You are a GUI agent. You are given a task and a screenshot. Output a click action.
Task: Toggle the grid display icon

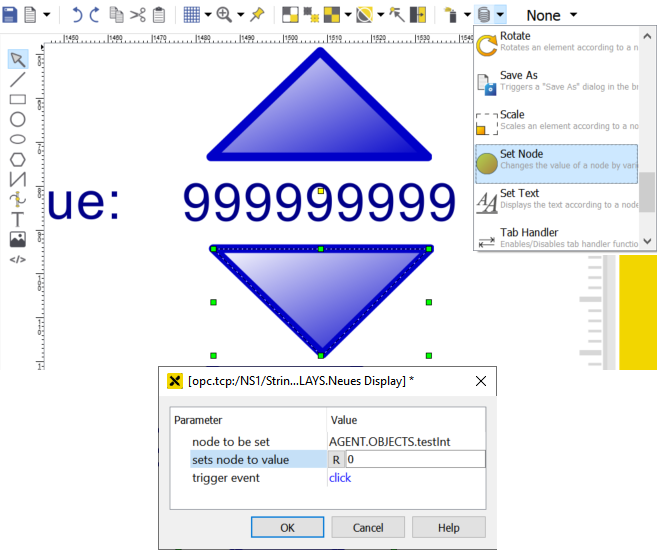pyautogui.click(x=192, y=15)
